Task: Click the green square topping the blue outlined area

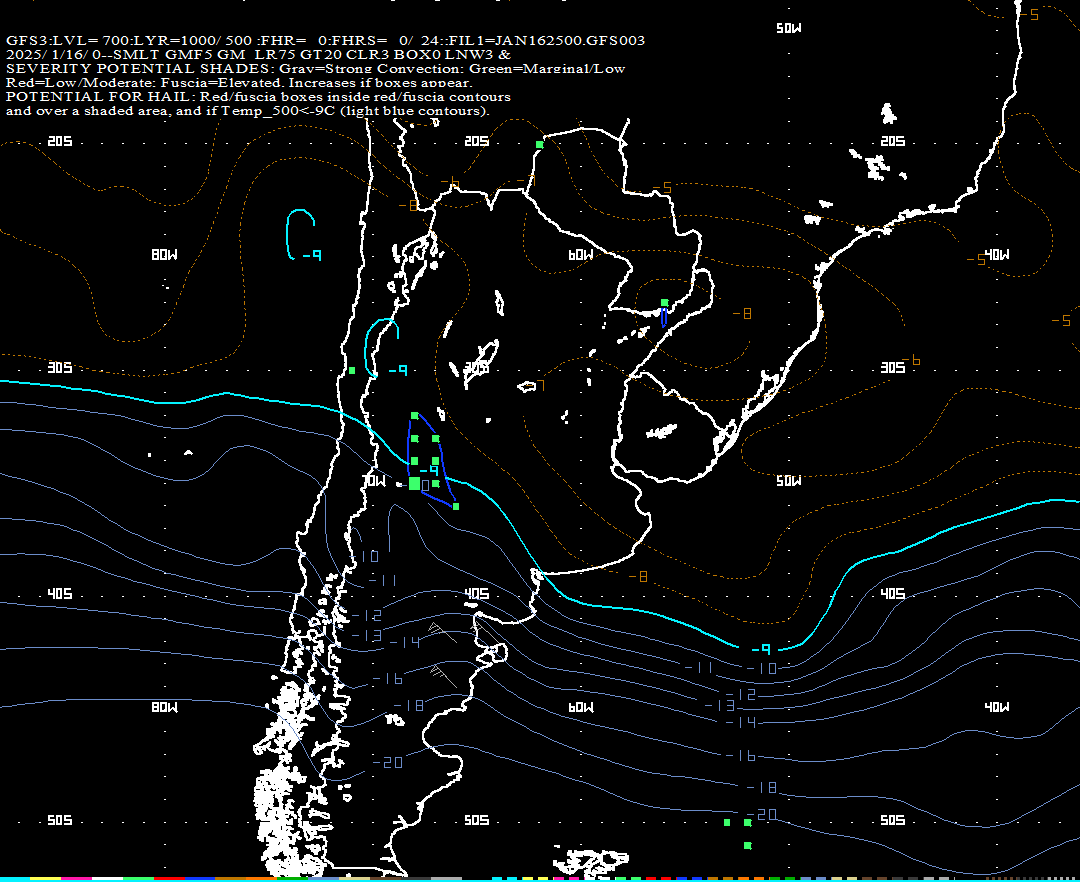Action: pos(415,415)
